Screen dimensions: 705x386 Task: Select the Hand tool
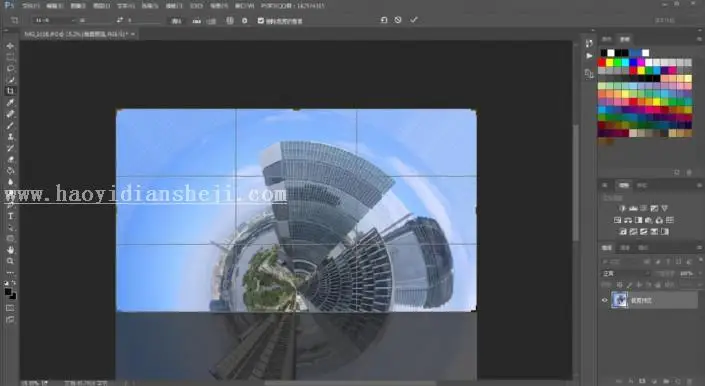pos(10,250)
